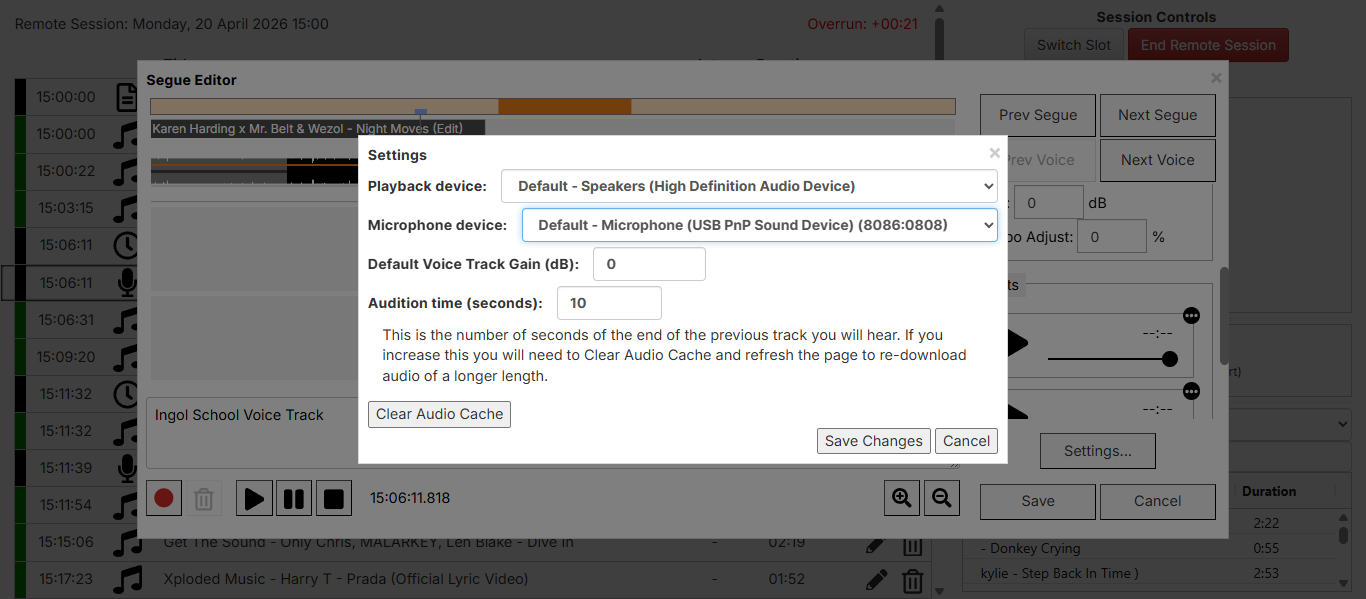The image size is (1366, 599).
Task: Close the Settings dialog with the X
Action: pos(994,153)
